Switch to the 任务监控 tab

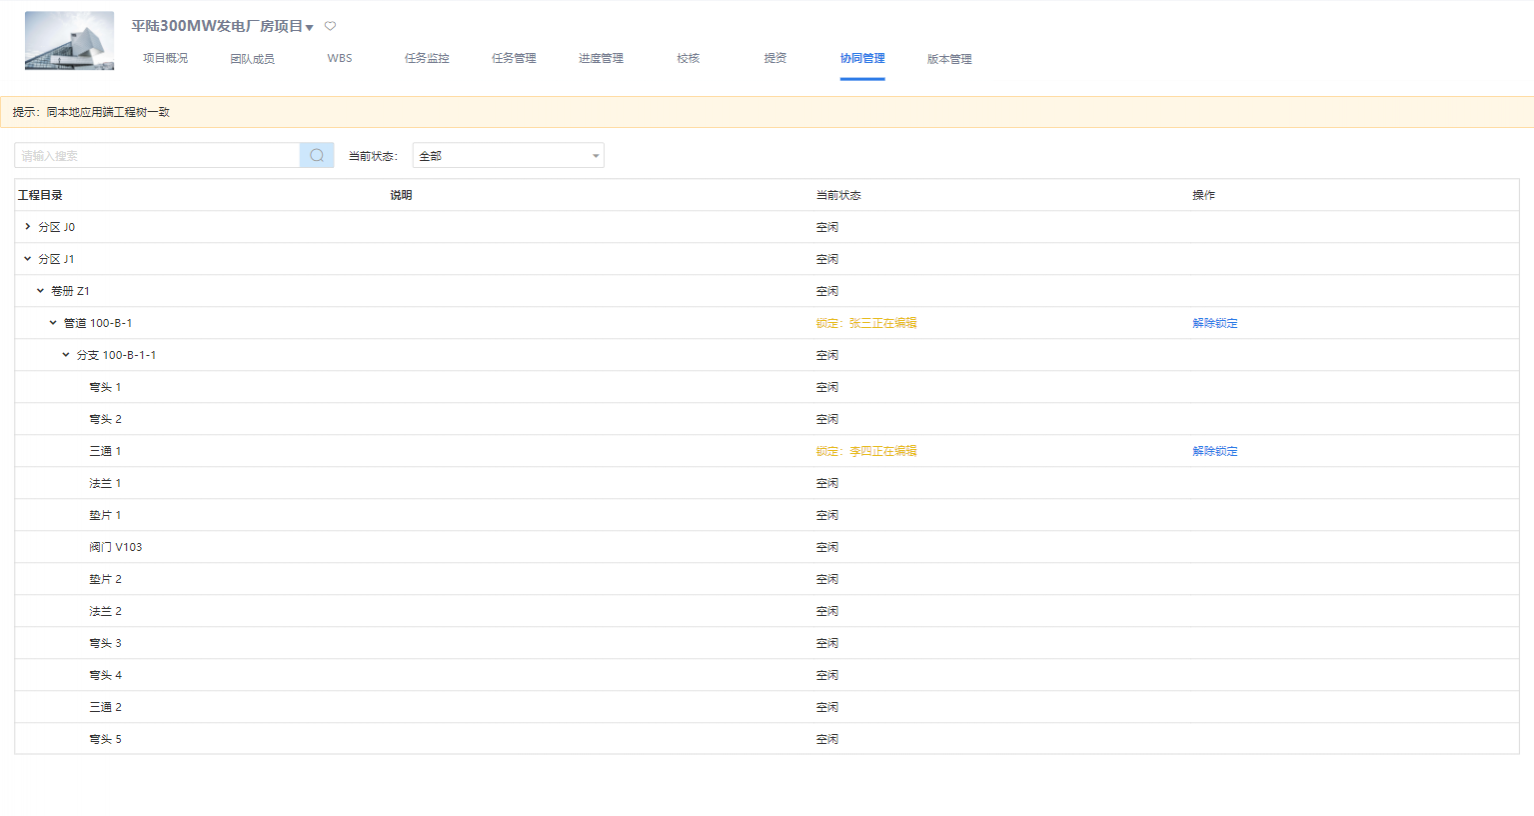tap(427, 58)
